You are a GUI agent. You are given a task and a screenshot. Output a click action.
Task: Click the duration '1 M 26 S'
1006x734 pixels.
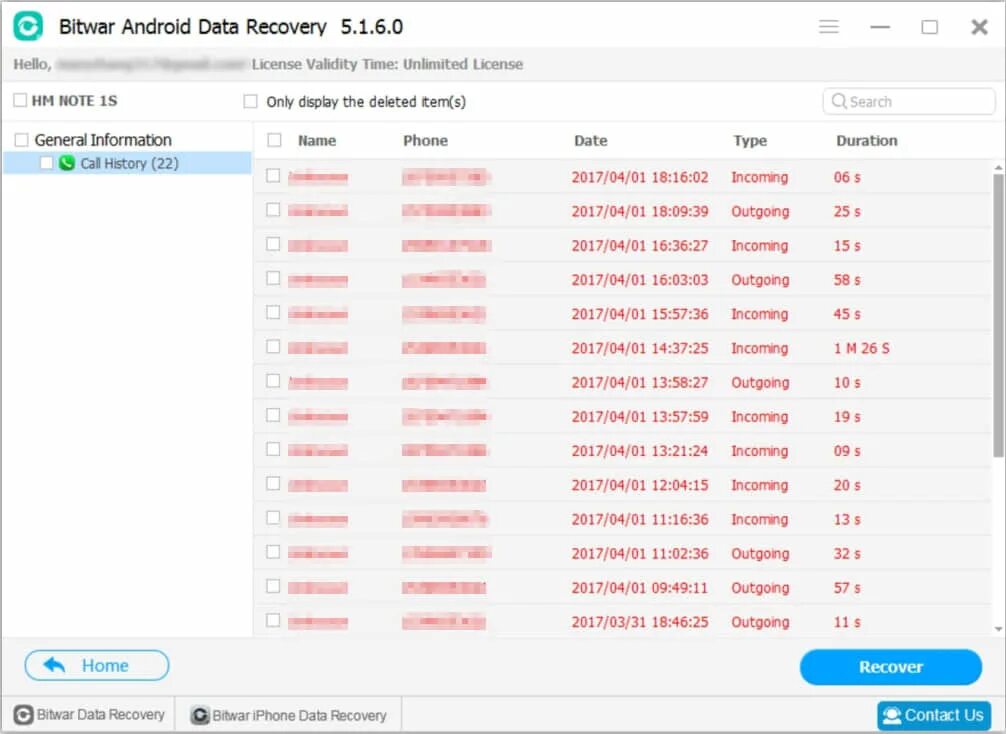coord(862,348)
